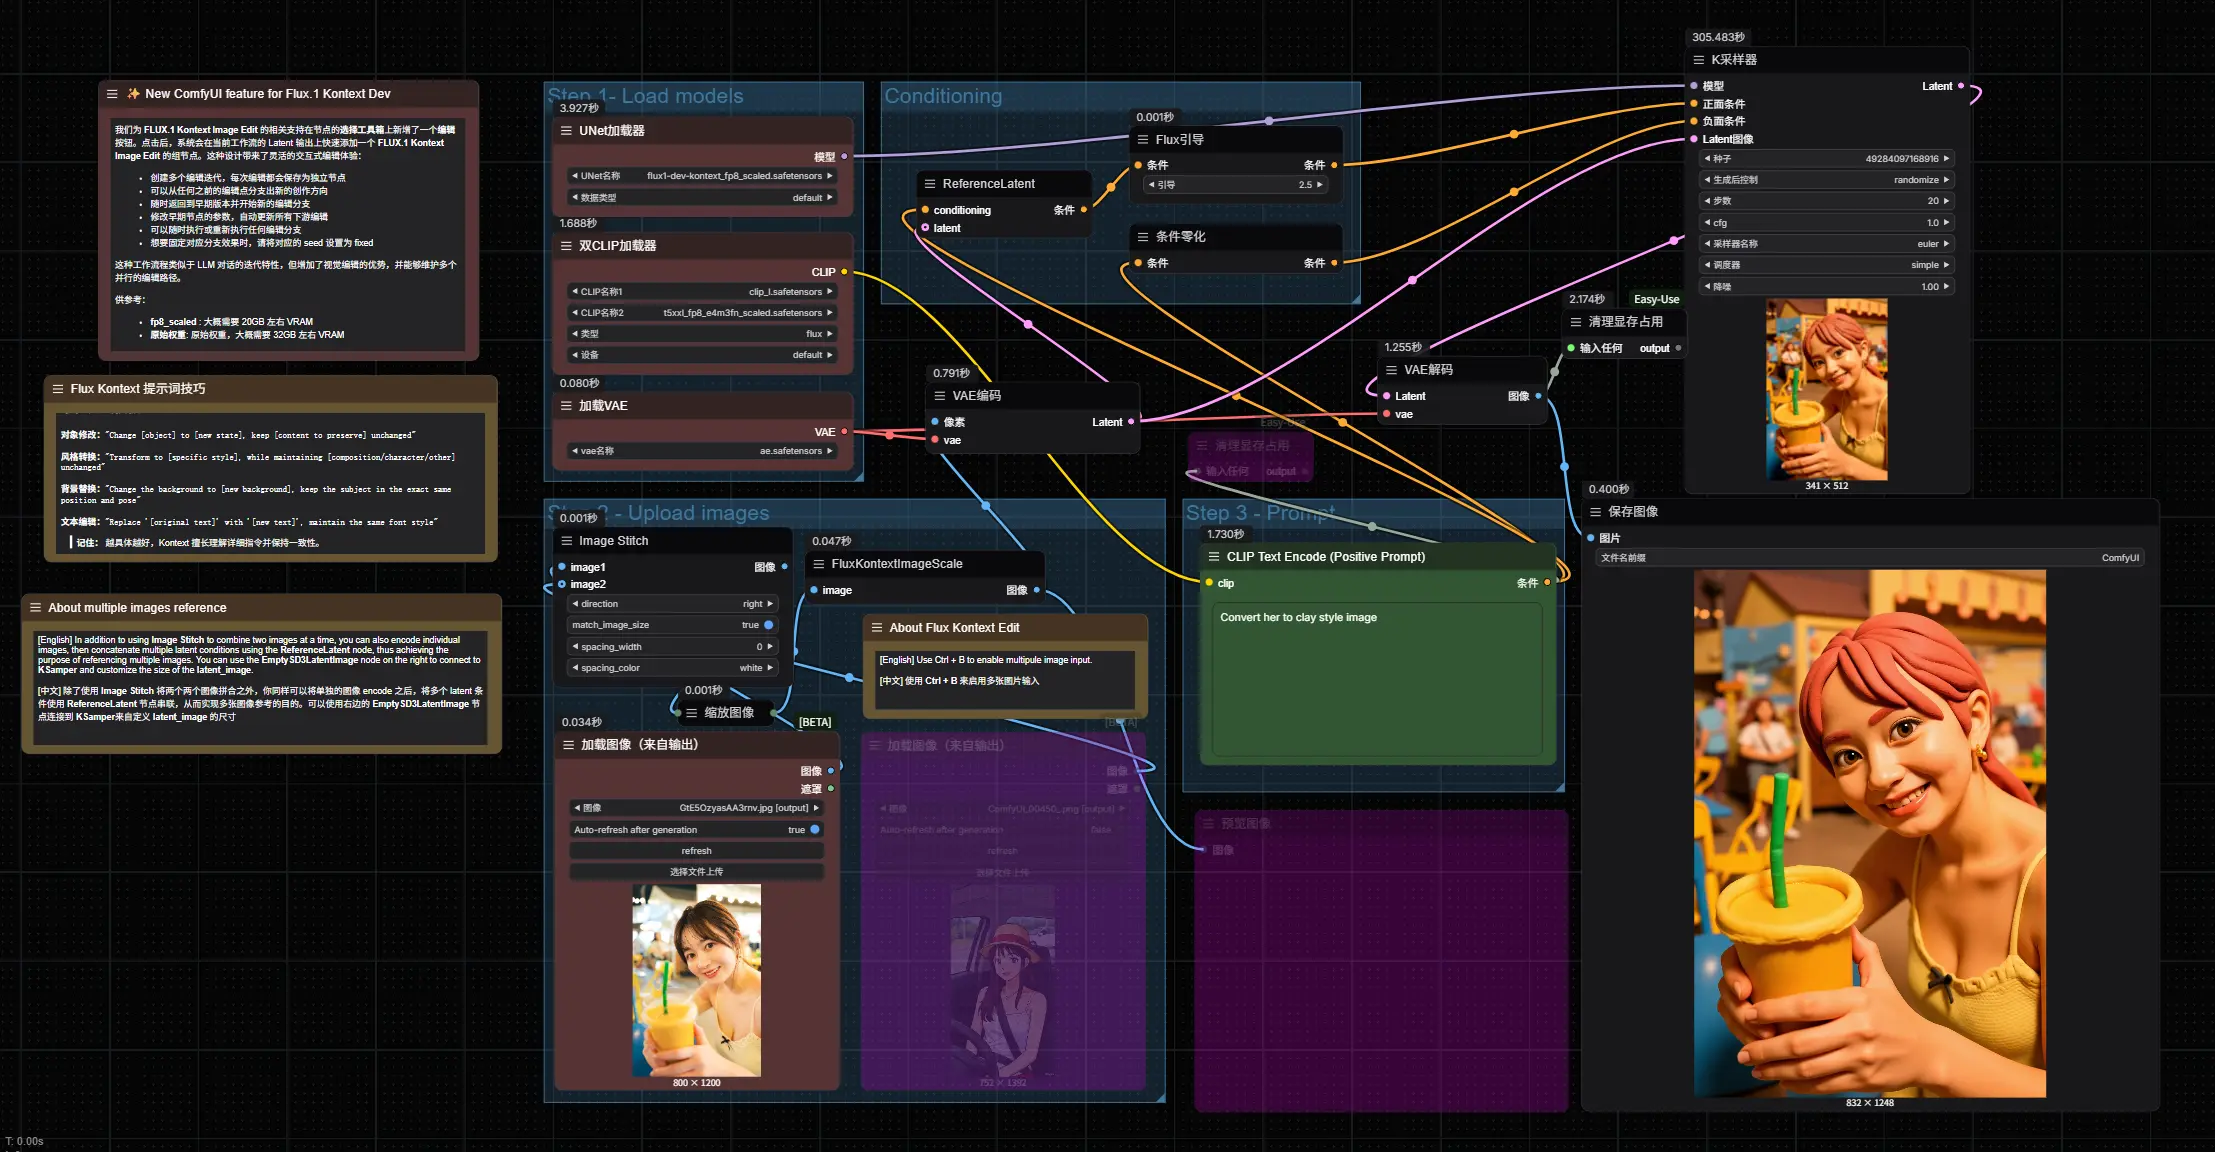Open the New ComfyUI feature note menu icon
Image resolution: width=2215 pixels, height=1152 pixels.
(x=112, y=94)
